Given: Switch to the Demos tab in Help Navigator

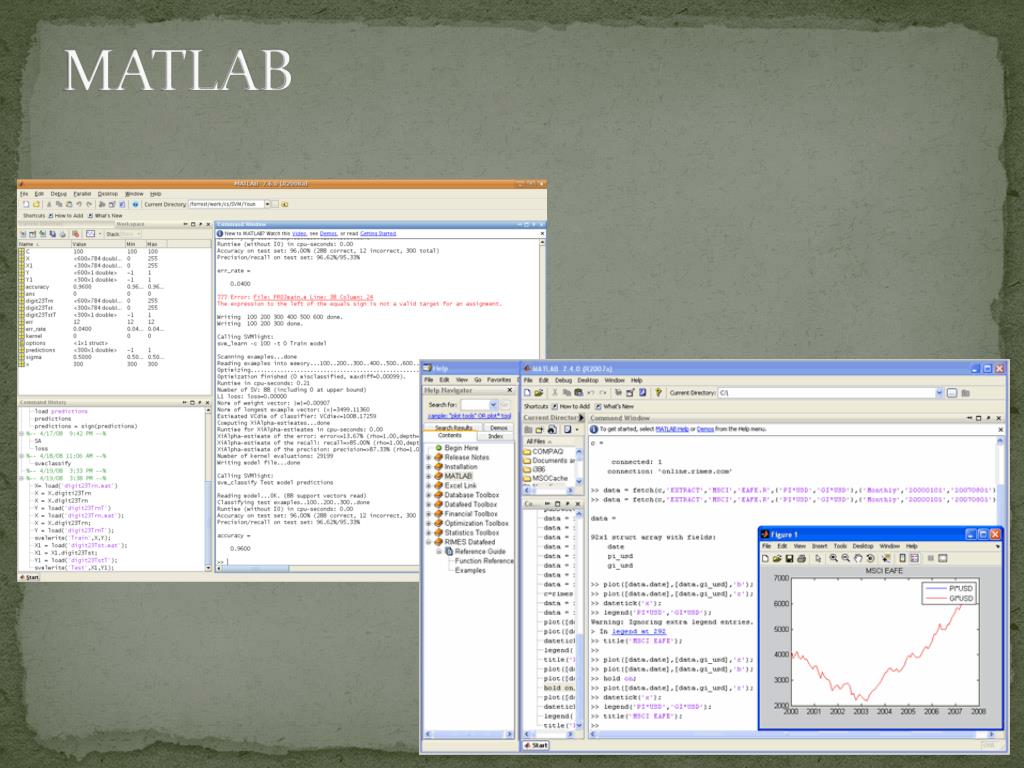Looking at the screenshot, I should click(x=499, y=428).
